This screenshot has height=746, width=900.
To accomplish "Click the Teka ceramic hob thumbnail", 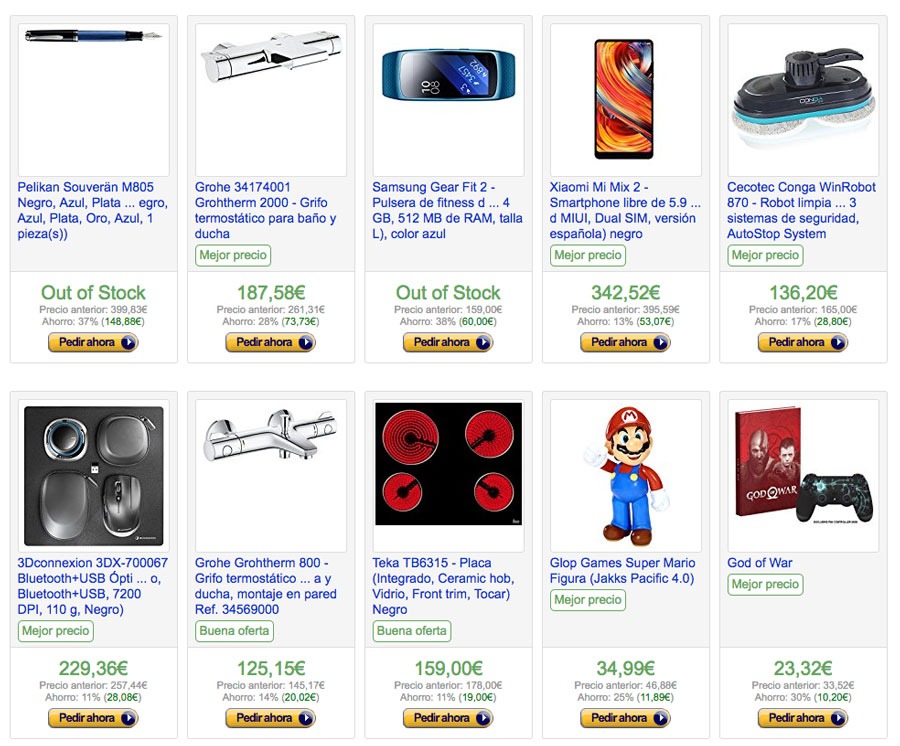I will (448, 474).
